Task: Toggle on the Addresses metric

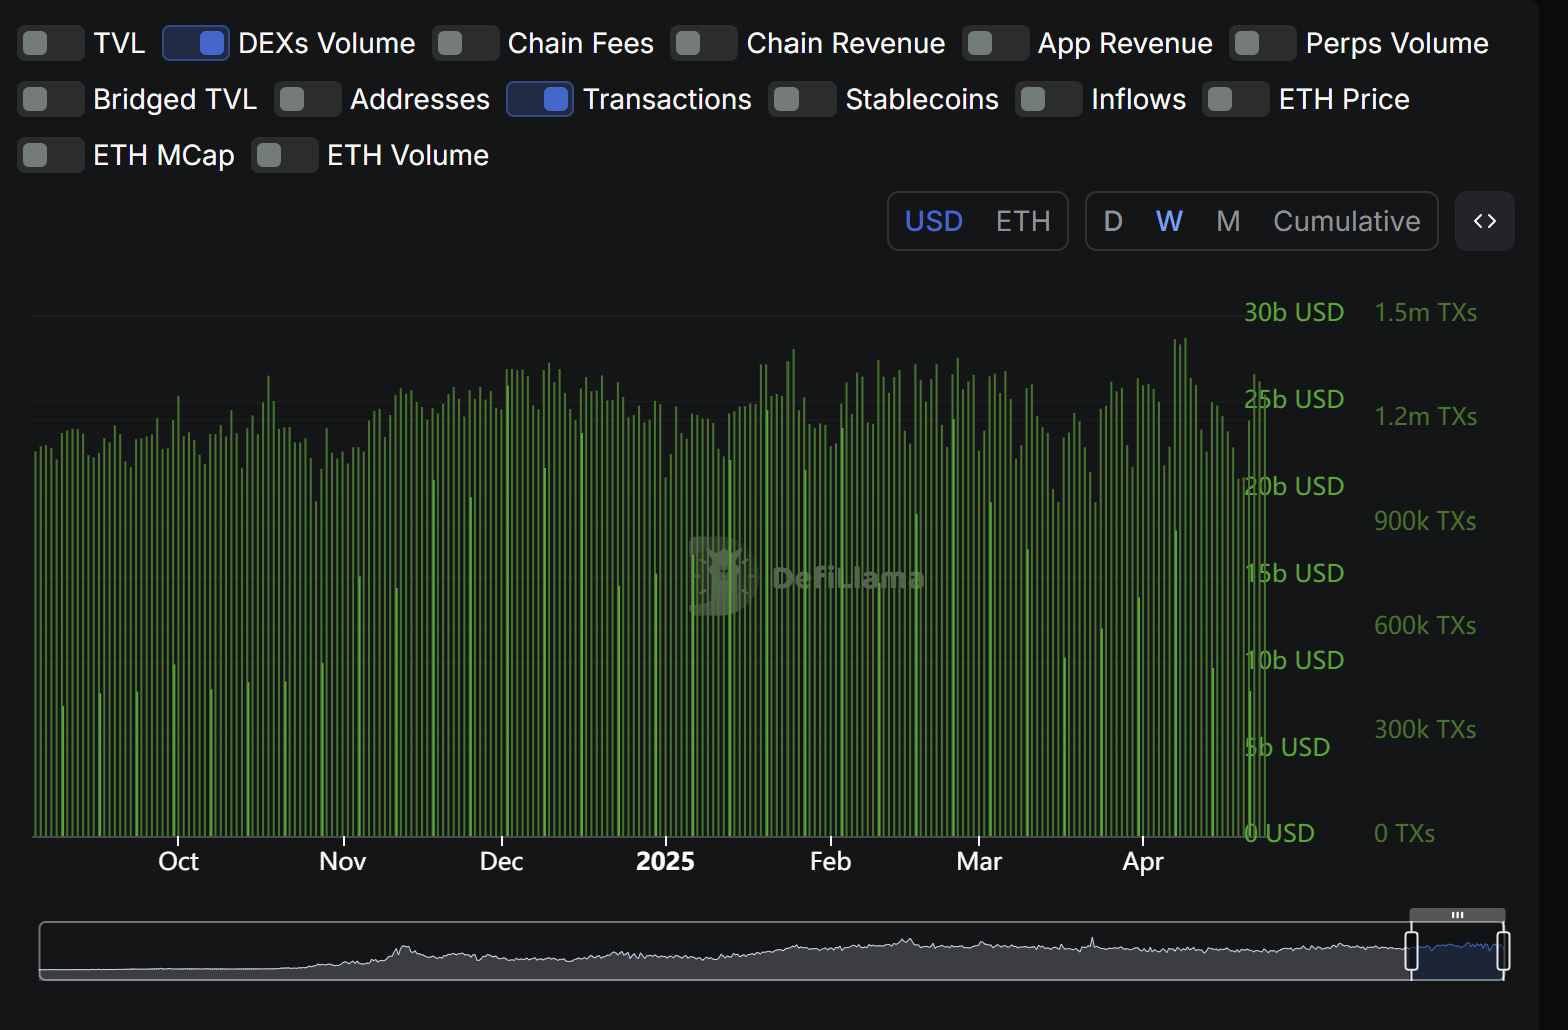Action: point(307,100)
